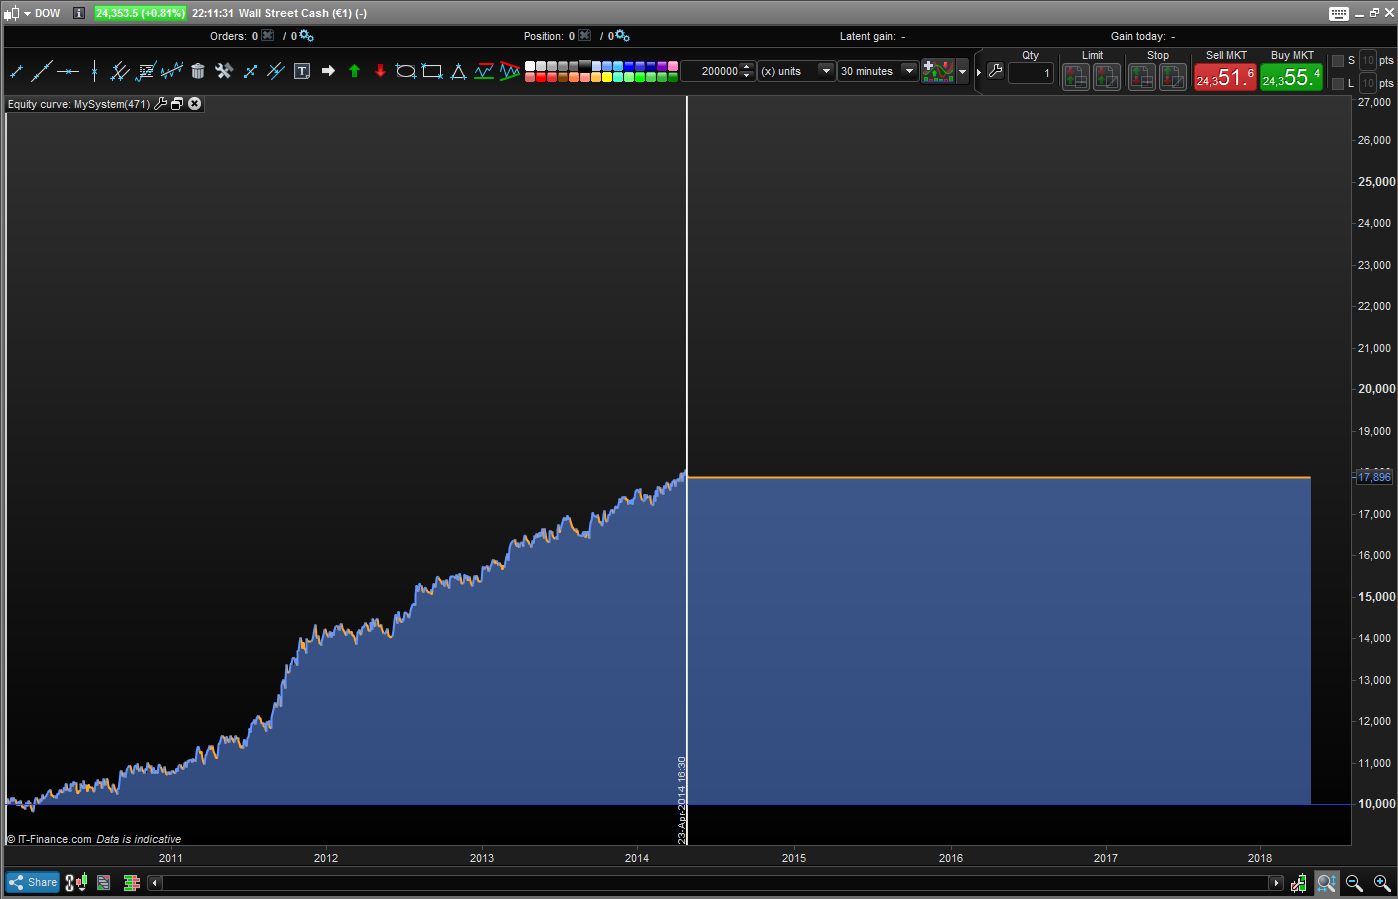Screen dimensions: 1398x899
Task: Open the orders settings gear
Action: [306, 36]
